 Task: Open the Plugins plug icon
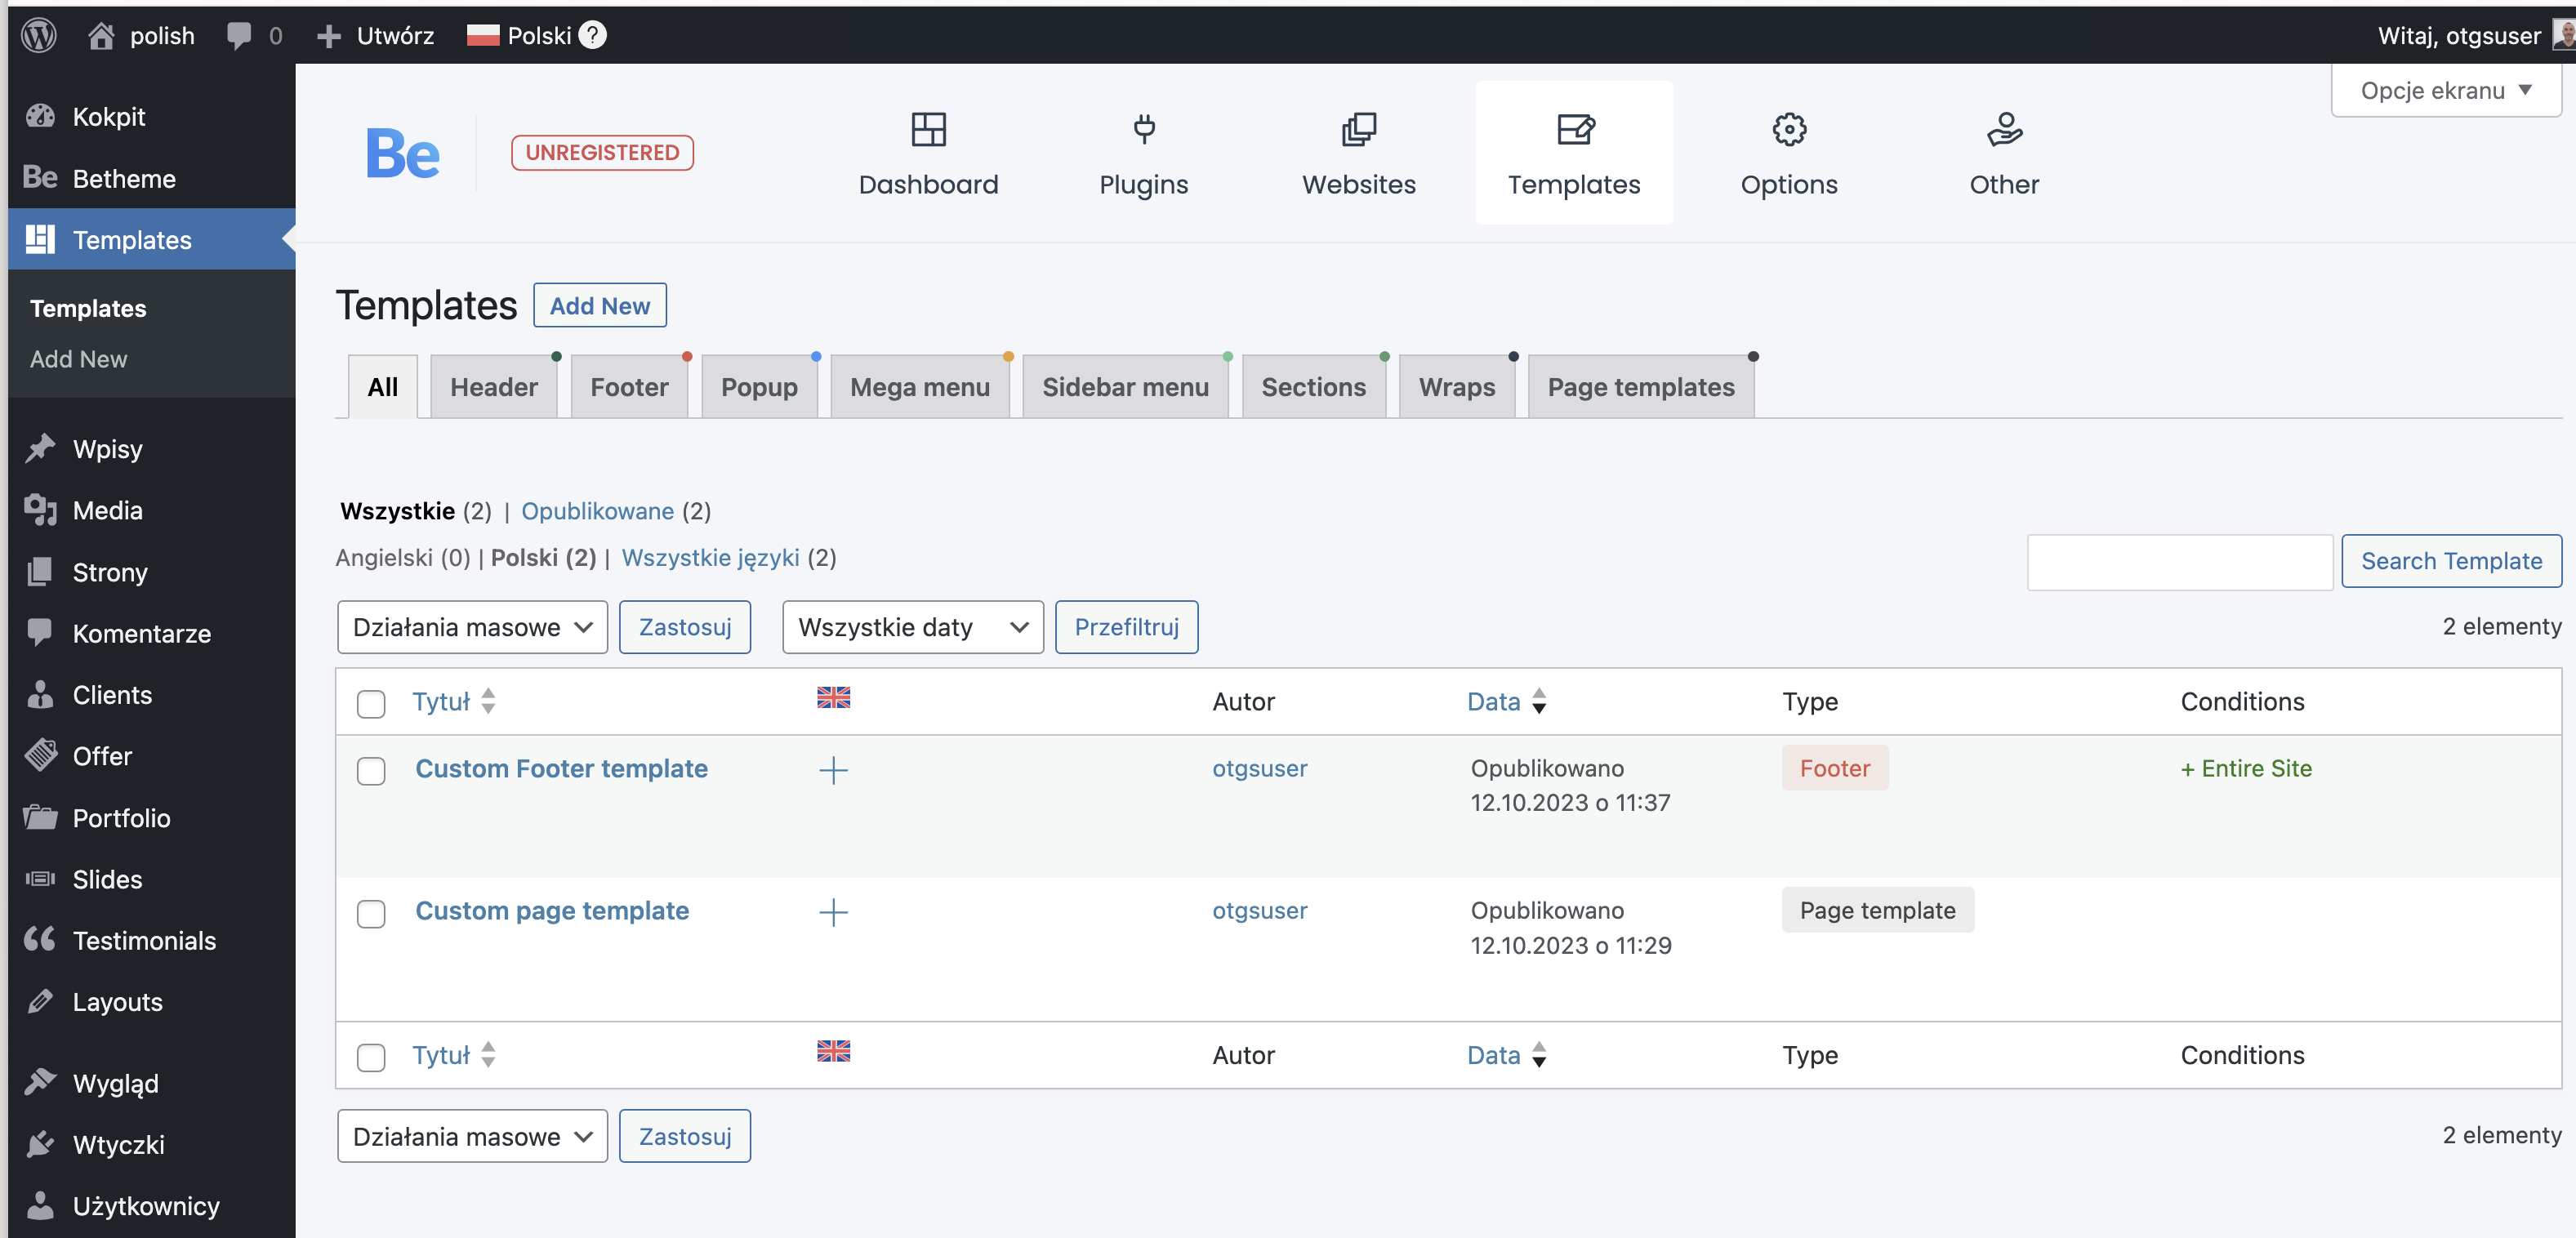click(1144, 129)
